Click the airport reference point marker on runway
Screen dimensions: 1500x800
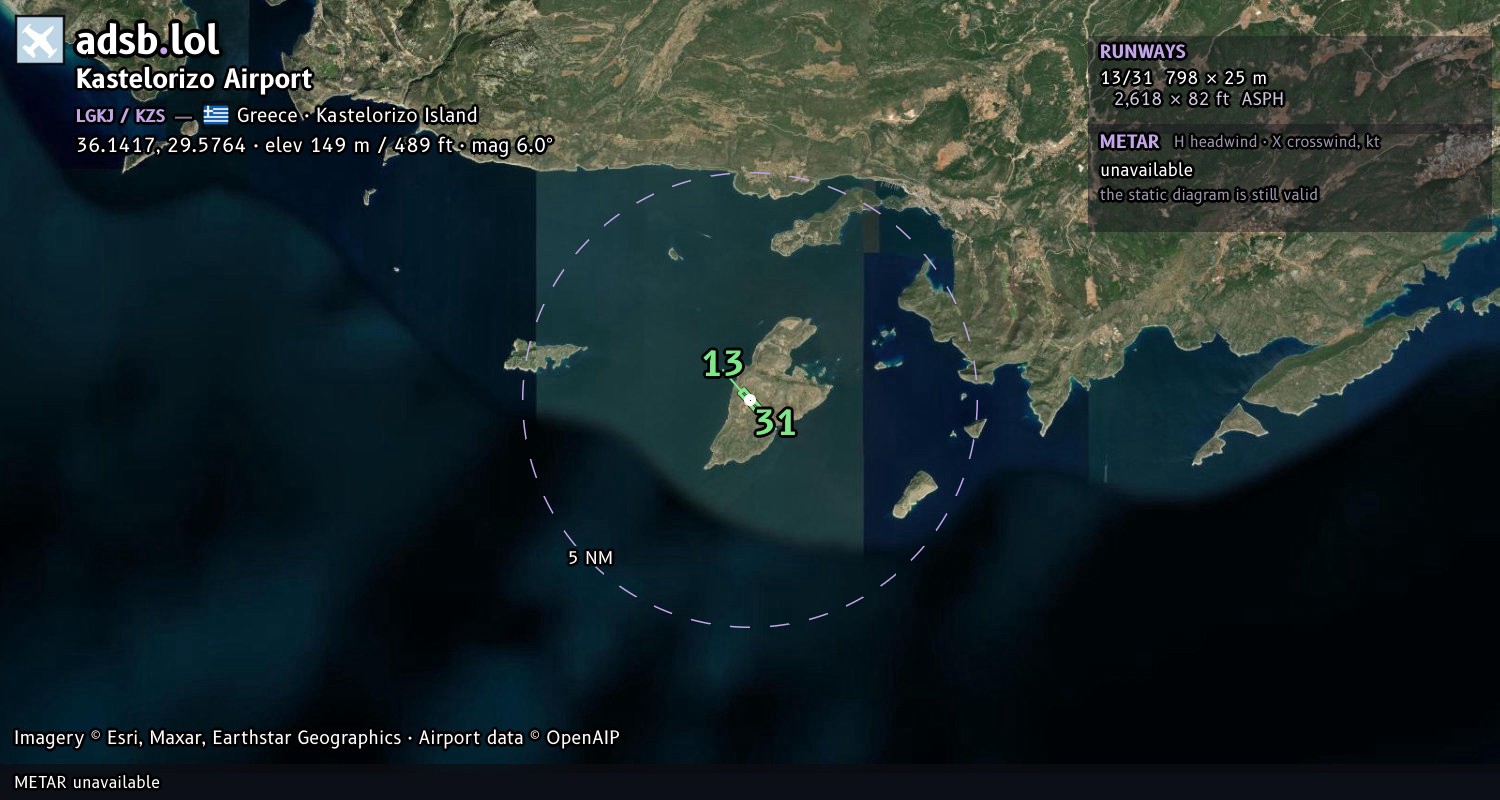(x=750, y=399)
